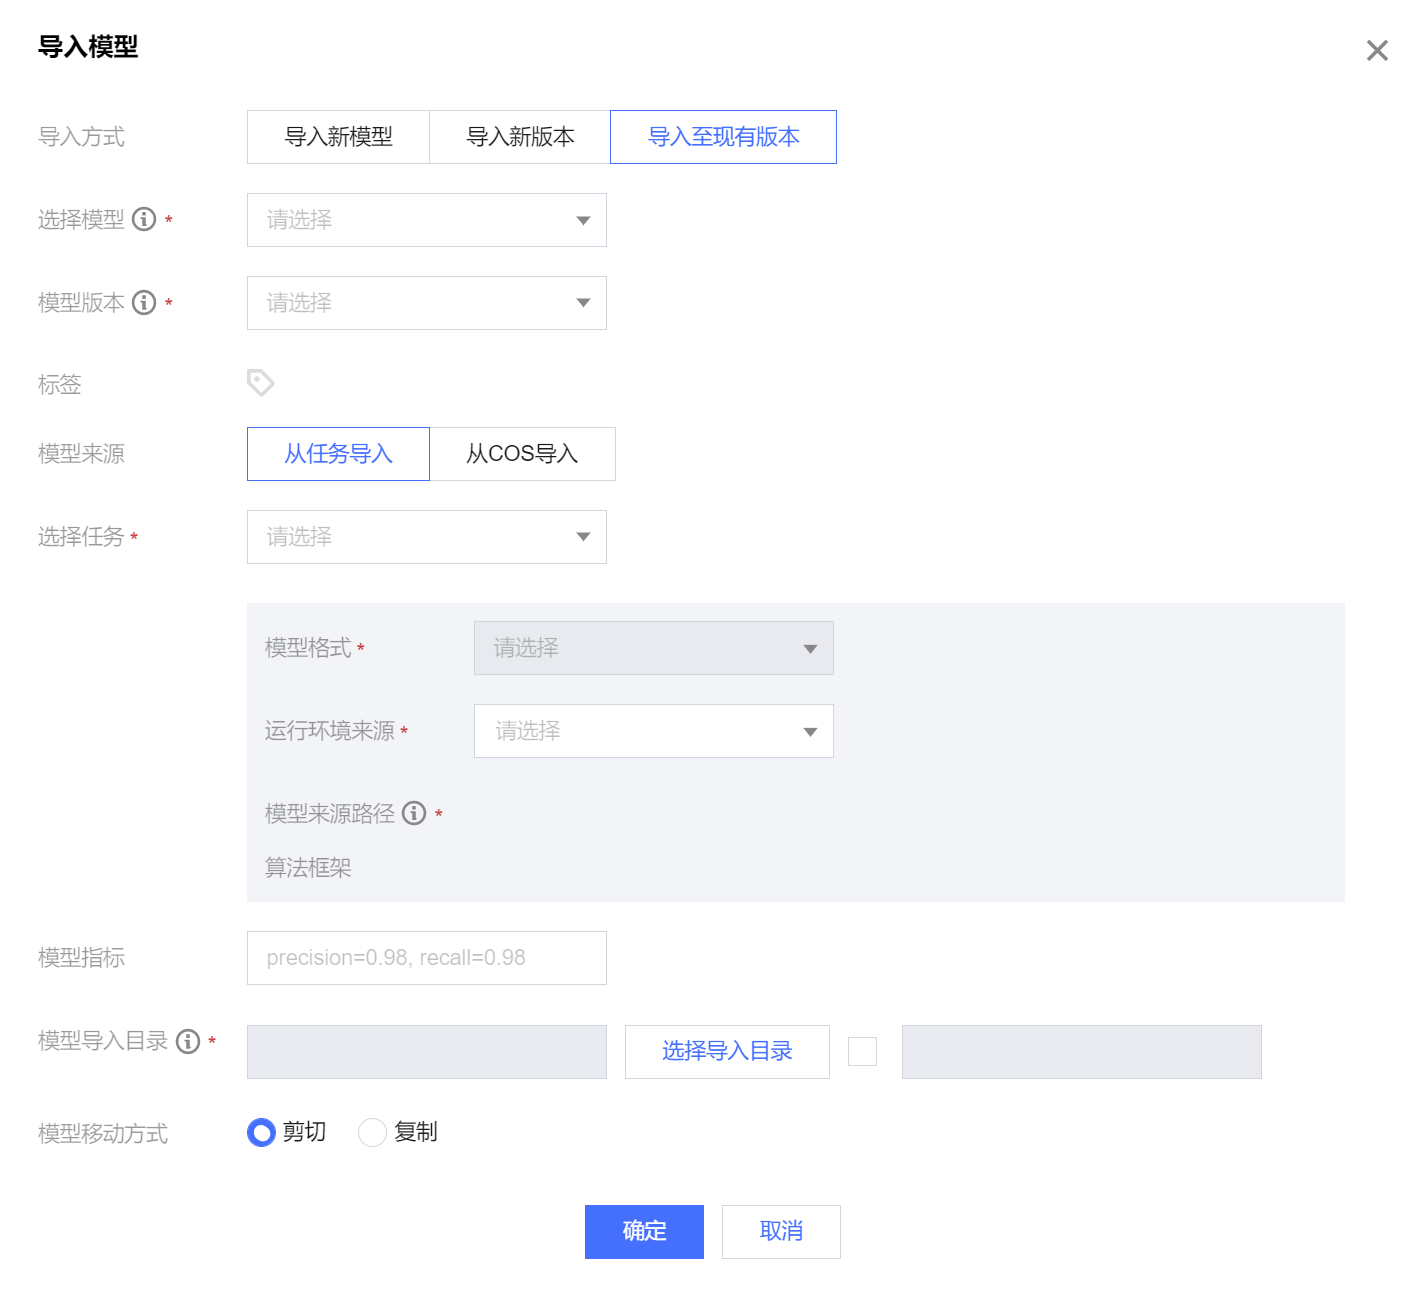
Task: Select the 导入新模型 import method
Action: pyautogui.click(x=338, y=137)
